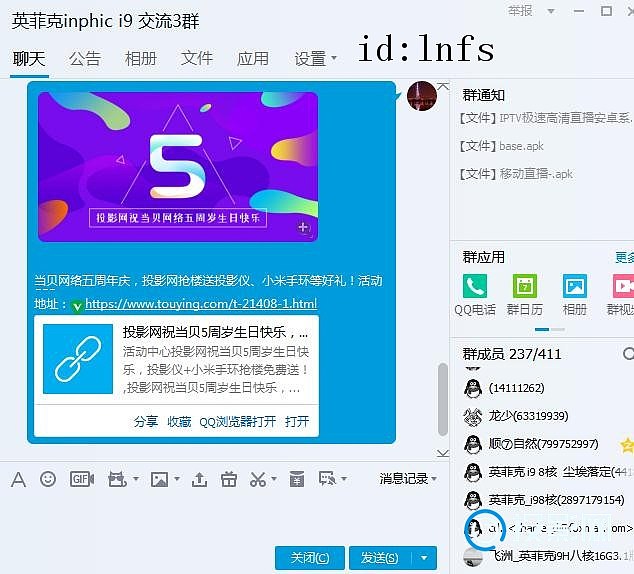The image size is (634, 574).
Task: Click avatar of 顺⑦自然 member
Action: click(x=473, y=444)
